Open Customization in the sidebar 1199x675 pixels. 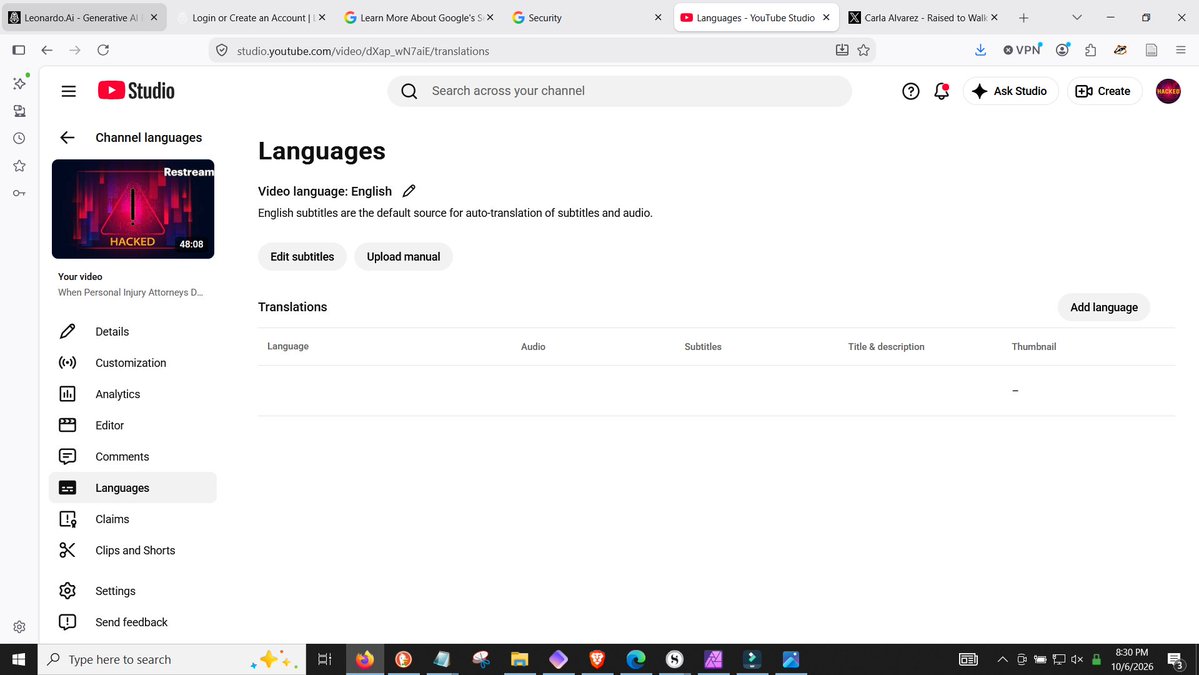(x=133, y=363)
